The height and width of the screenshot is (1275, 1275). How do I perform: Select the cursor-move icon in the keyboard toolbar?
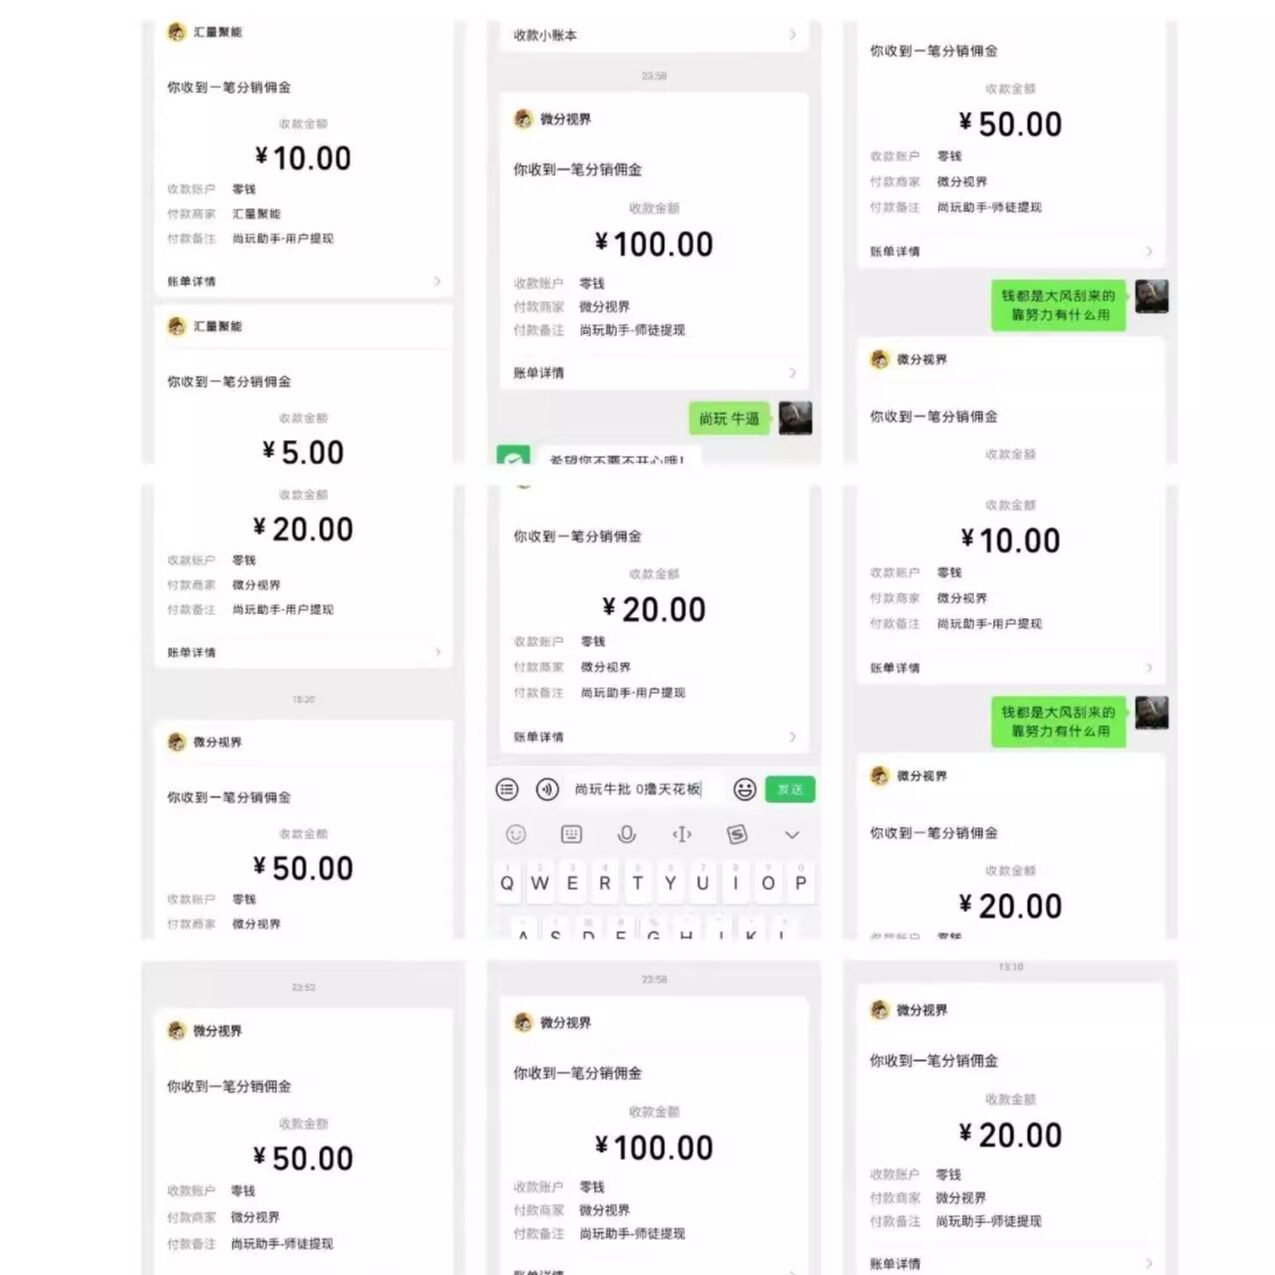682,834
